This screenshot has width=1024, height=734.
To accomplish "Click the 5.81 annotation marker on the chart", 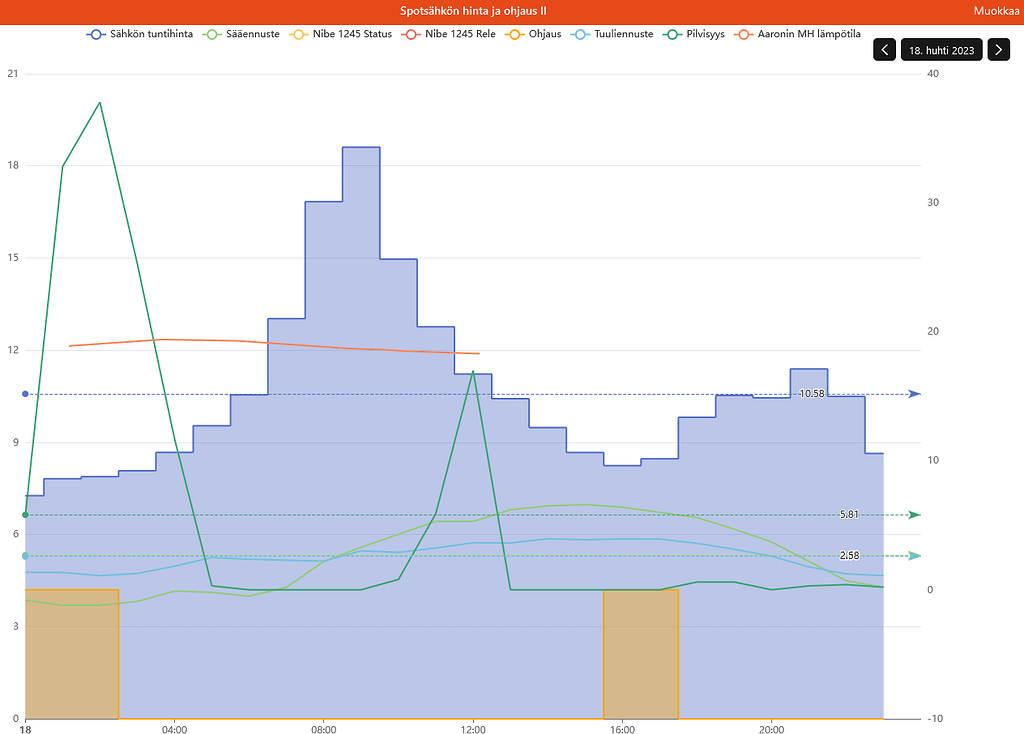I will click(x=849, y=515).
